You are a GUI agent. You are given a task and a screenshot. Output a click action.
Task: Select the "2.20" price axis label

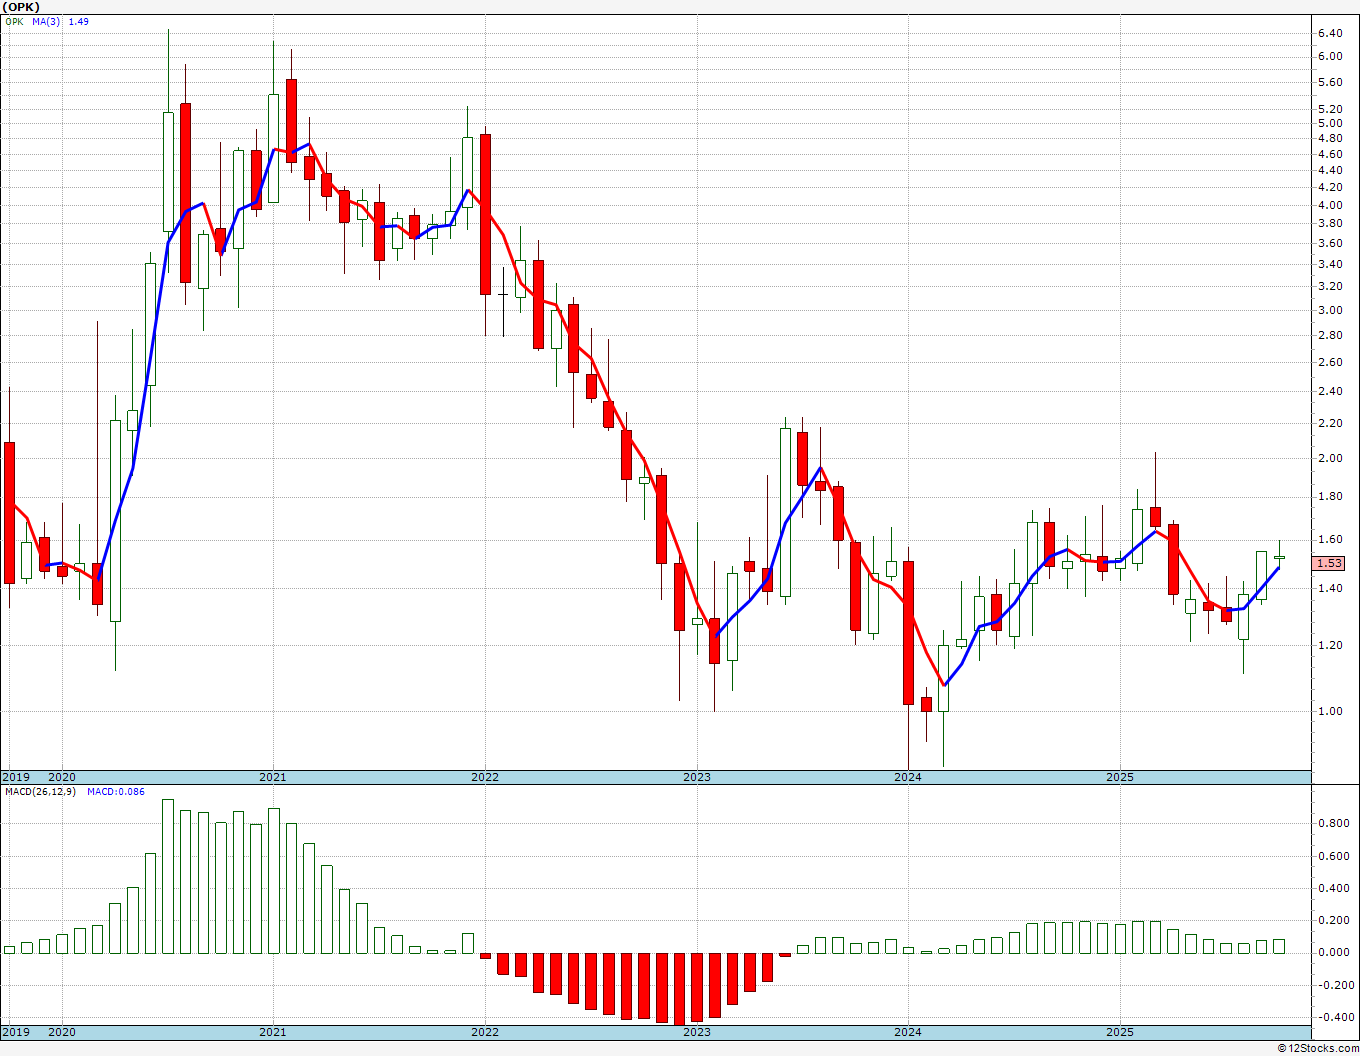tap(1330, 423)
